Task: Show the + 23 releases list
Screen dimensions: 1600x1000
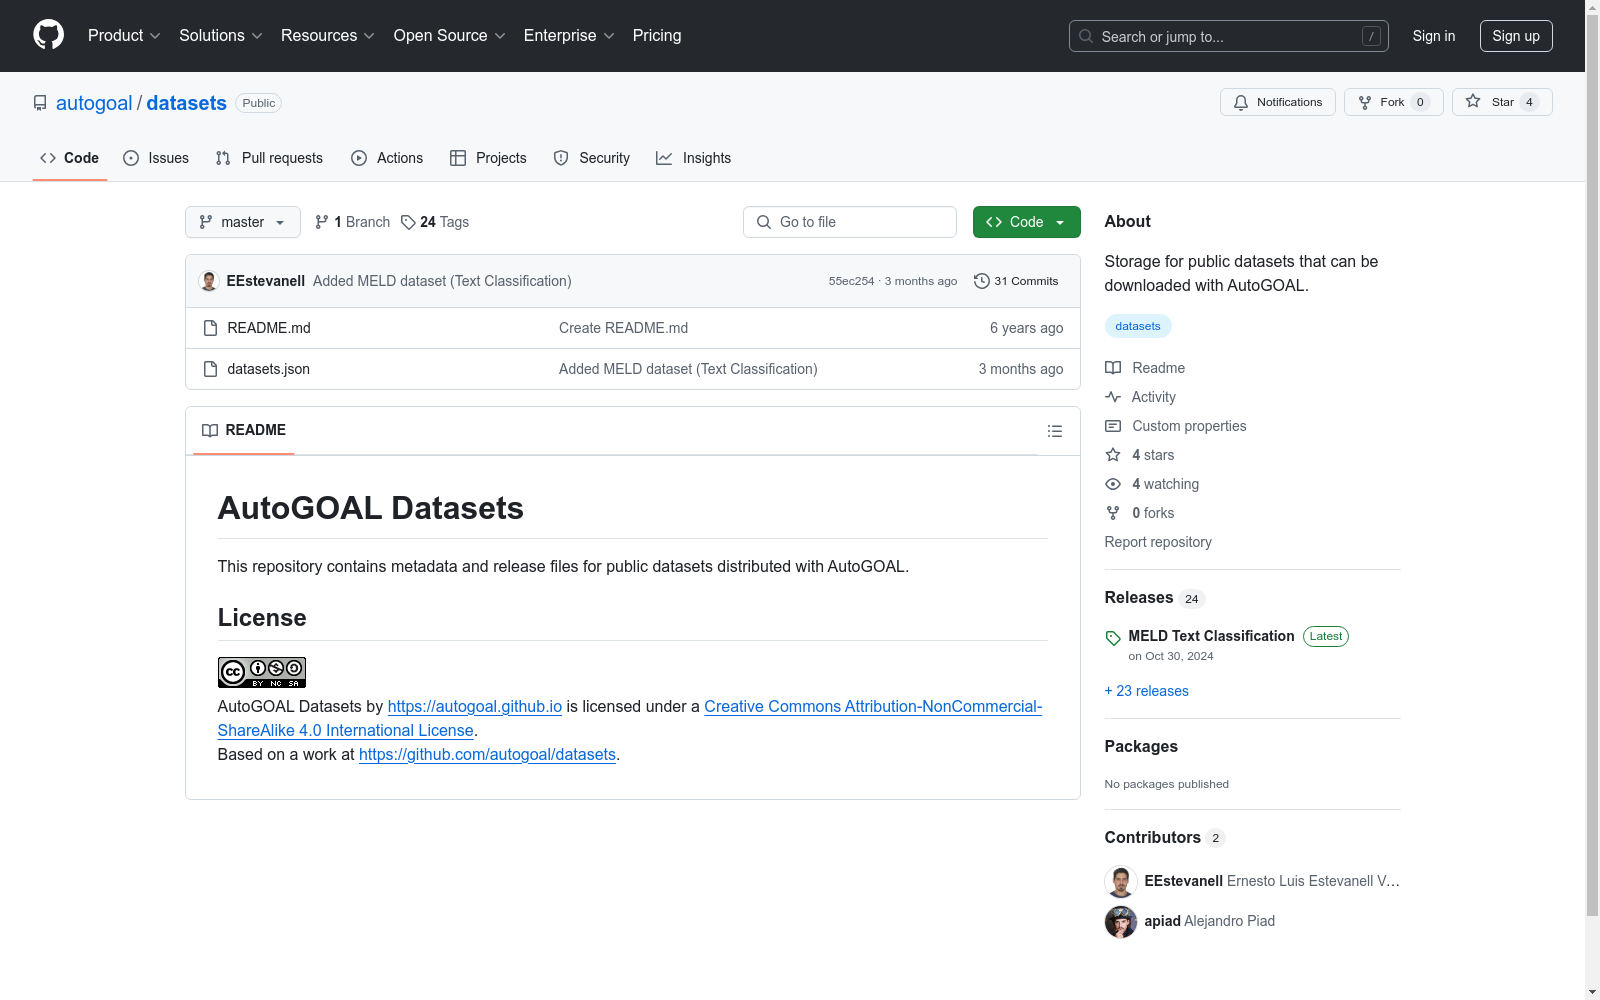Action: pos(1147,691)
